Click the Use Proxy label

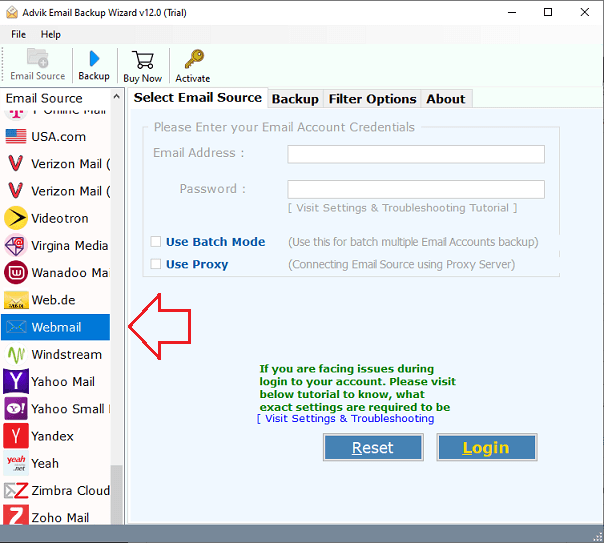[197, 264]
